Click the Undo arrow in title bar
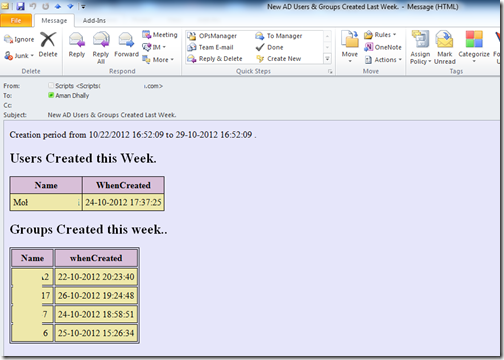 pos(33,6)
